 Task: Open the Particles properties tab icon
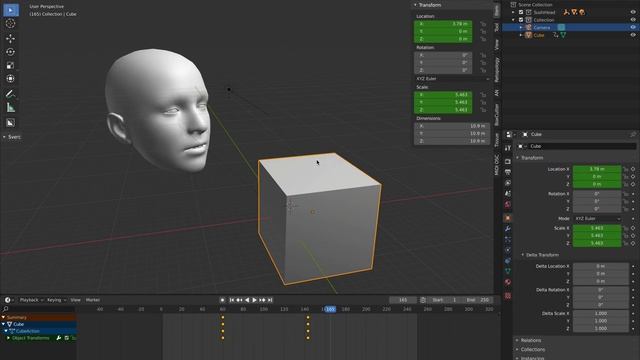pos(508,239)
